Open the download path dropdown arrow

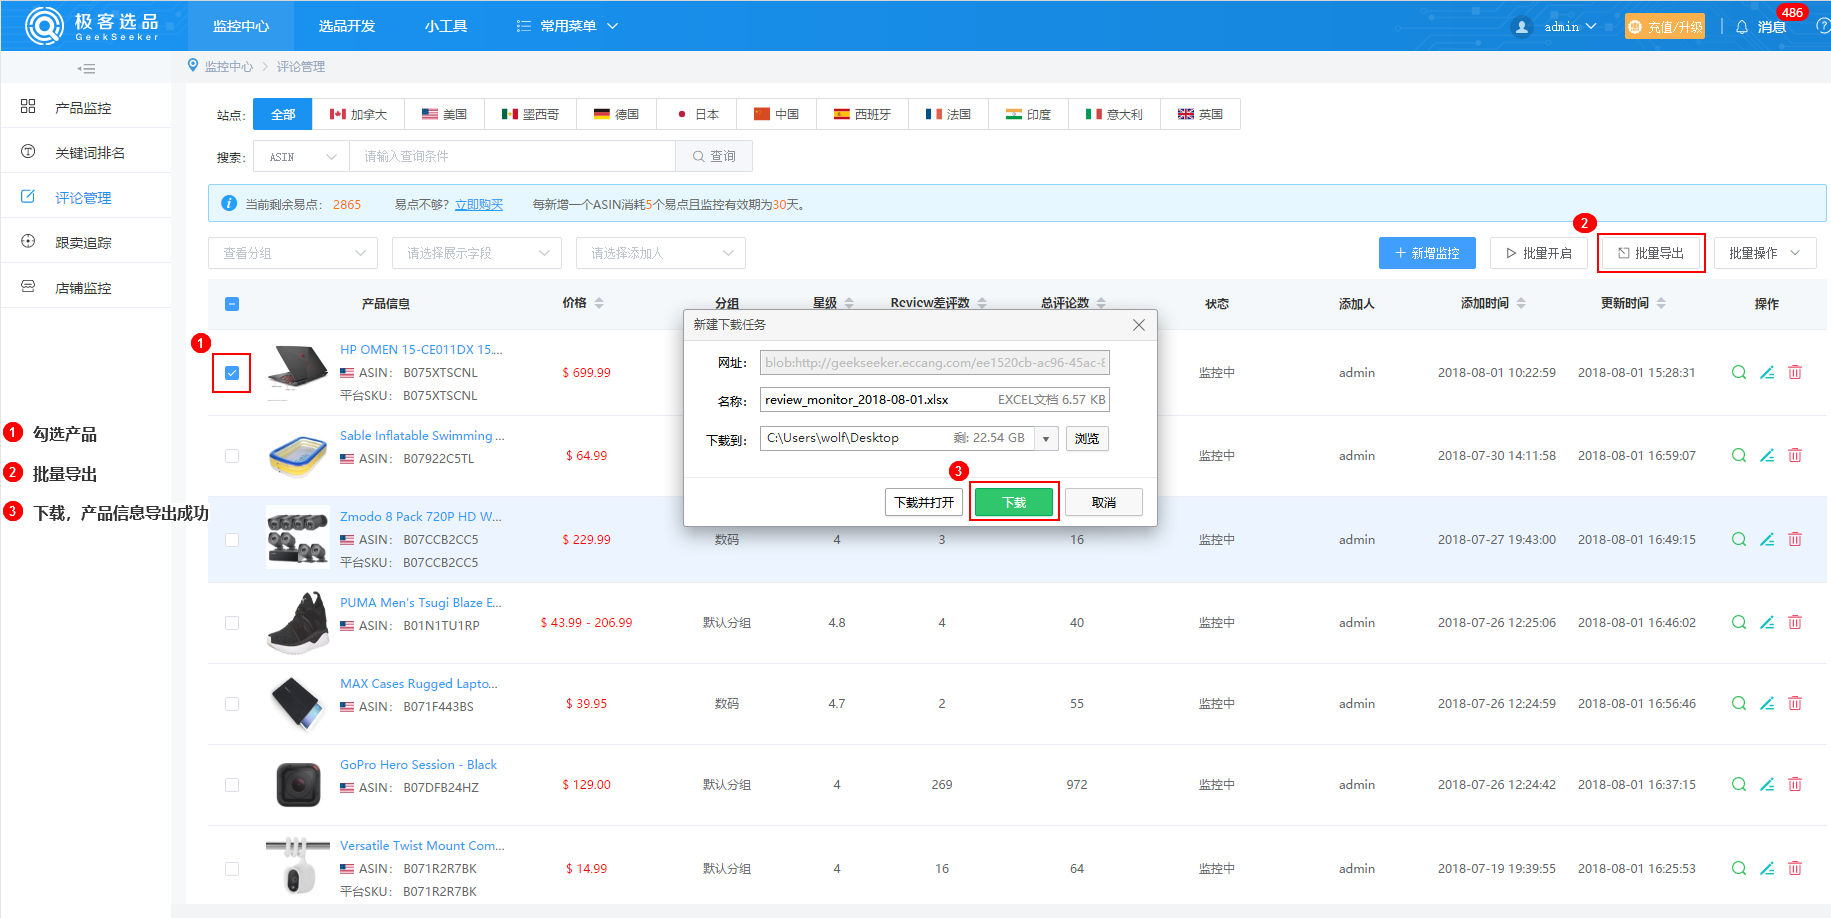tap(1046, 438)
